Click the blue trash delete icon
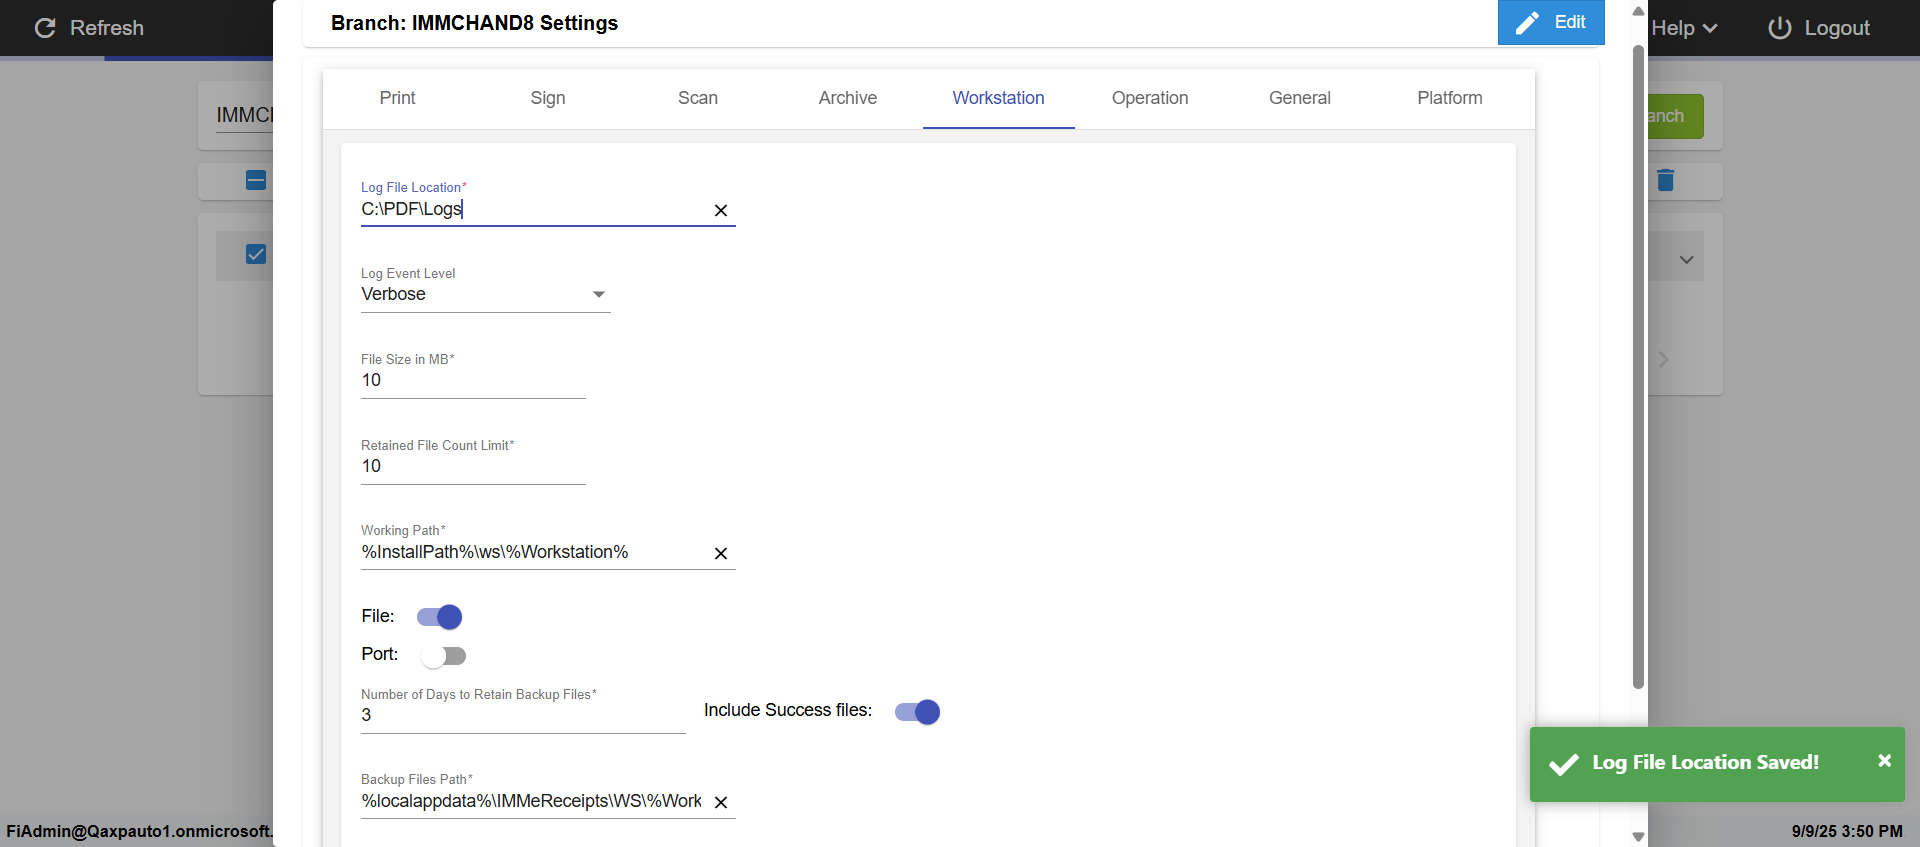1920x847 pixels. (x=1665, y=180)
